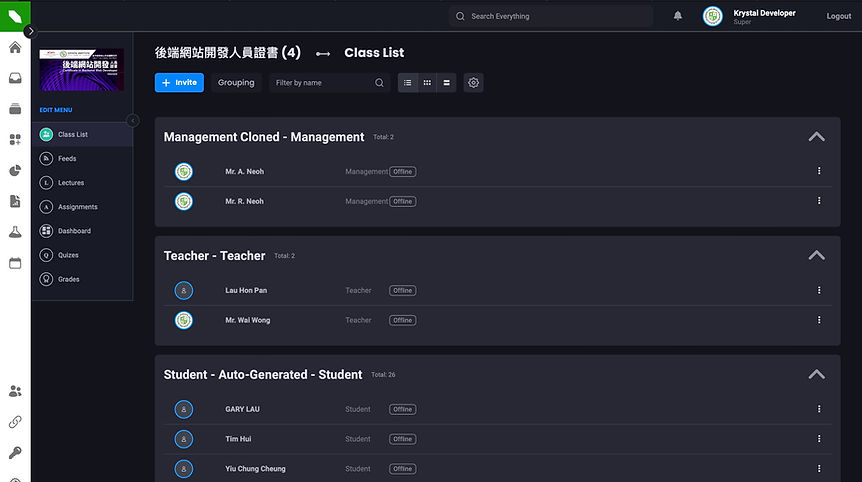Click the notification bell icon
The height and width of the screenshot is (482, 862).
click(x=678, y=16)
